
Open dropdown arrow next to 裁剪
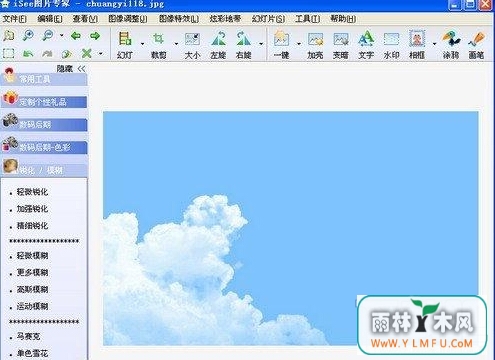click(176, 44)
